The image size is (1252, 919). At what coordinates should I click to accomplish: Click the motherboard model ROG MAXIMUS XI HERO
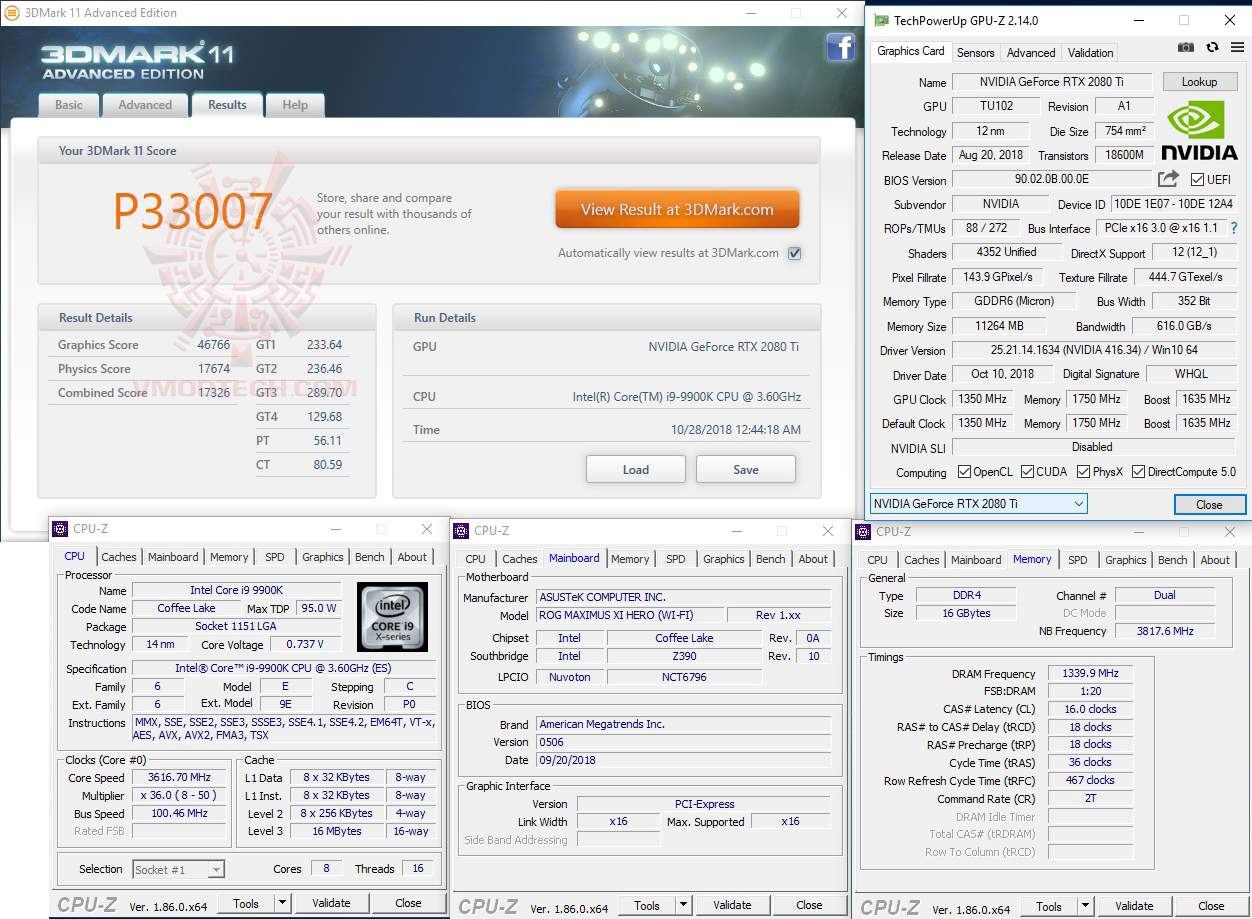tap(630, 615)
